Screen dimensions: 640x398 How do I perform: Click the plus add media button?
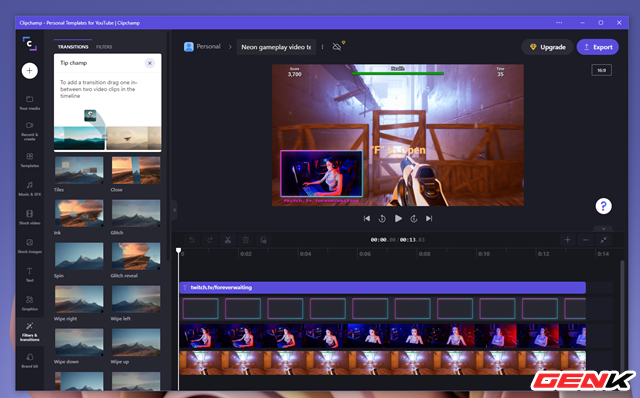(x=29, y=71)
